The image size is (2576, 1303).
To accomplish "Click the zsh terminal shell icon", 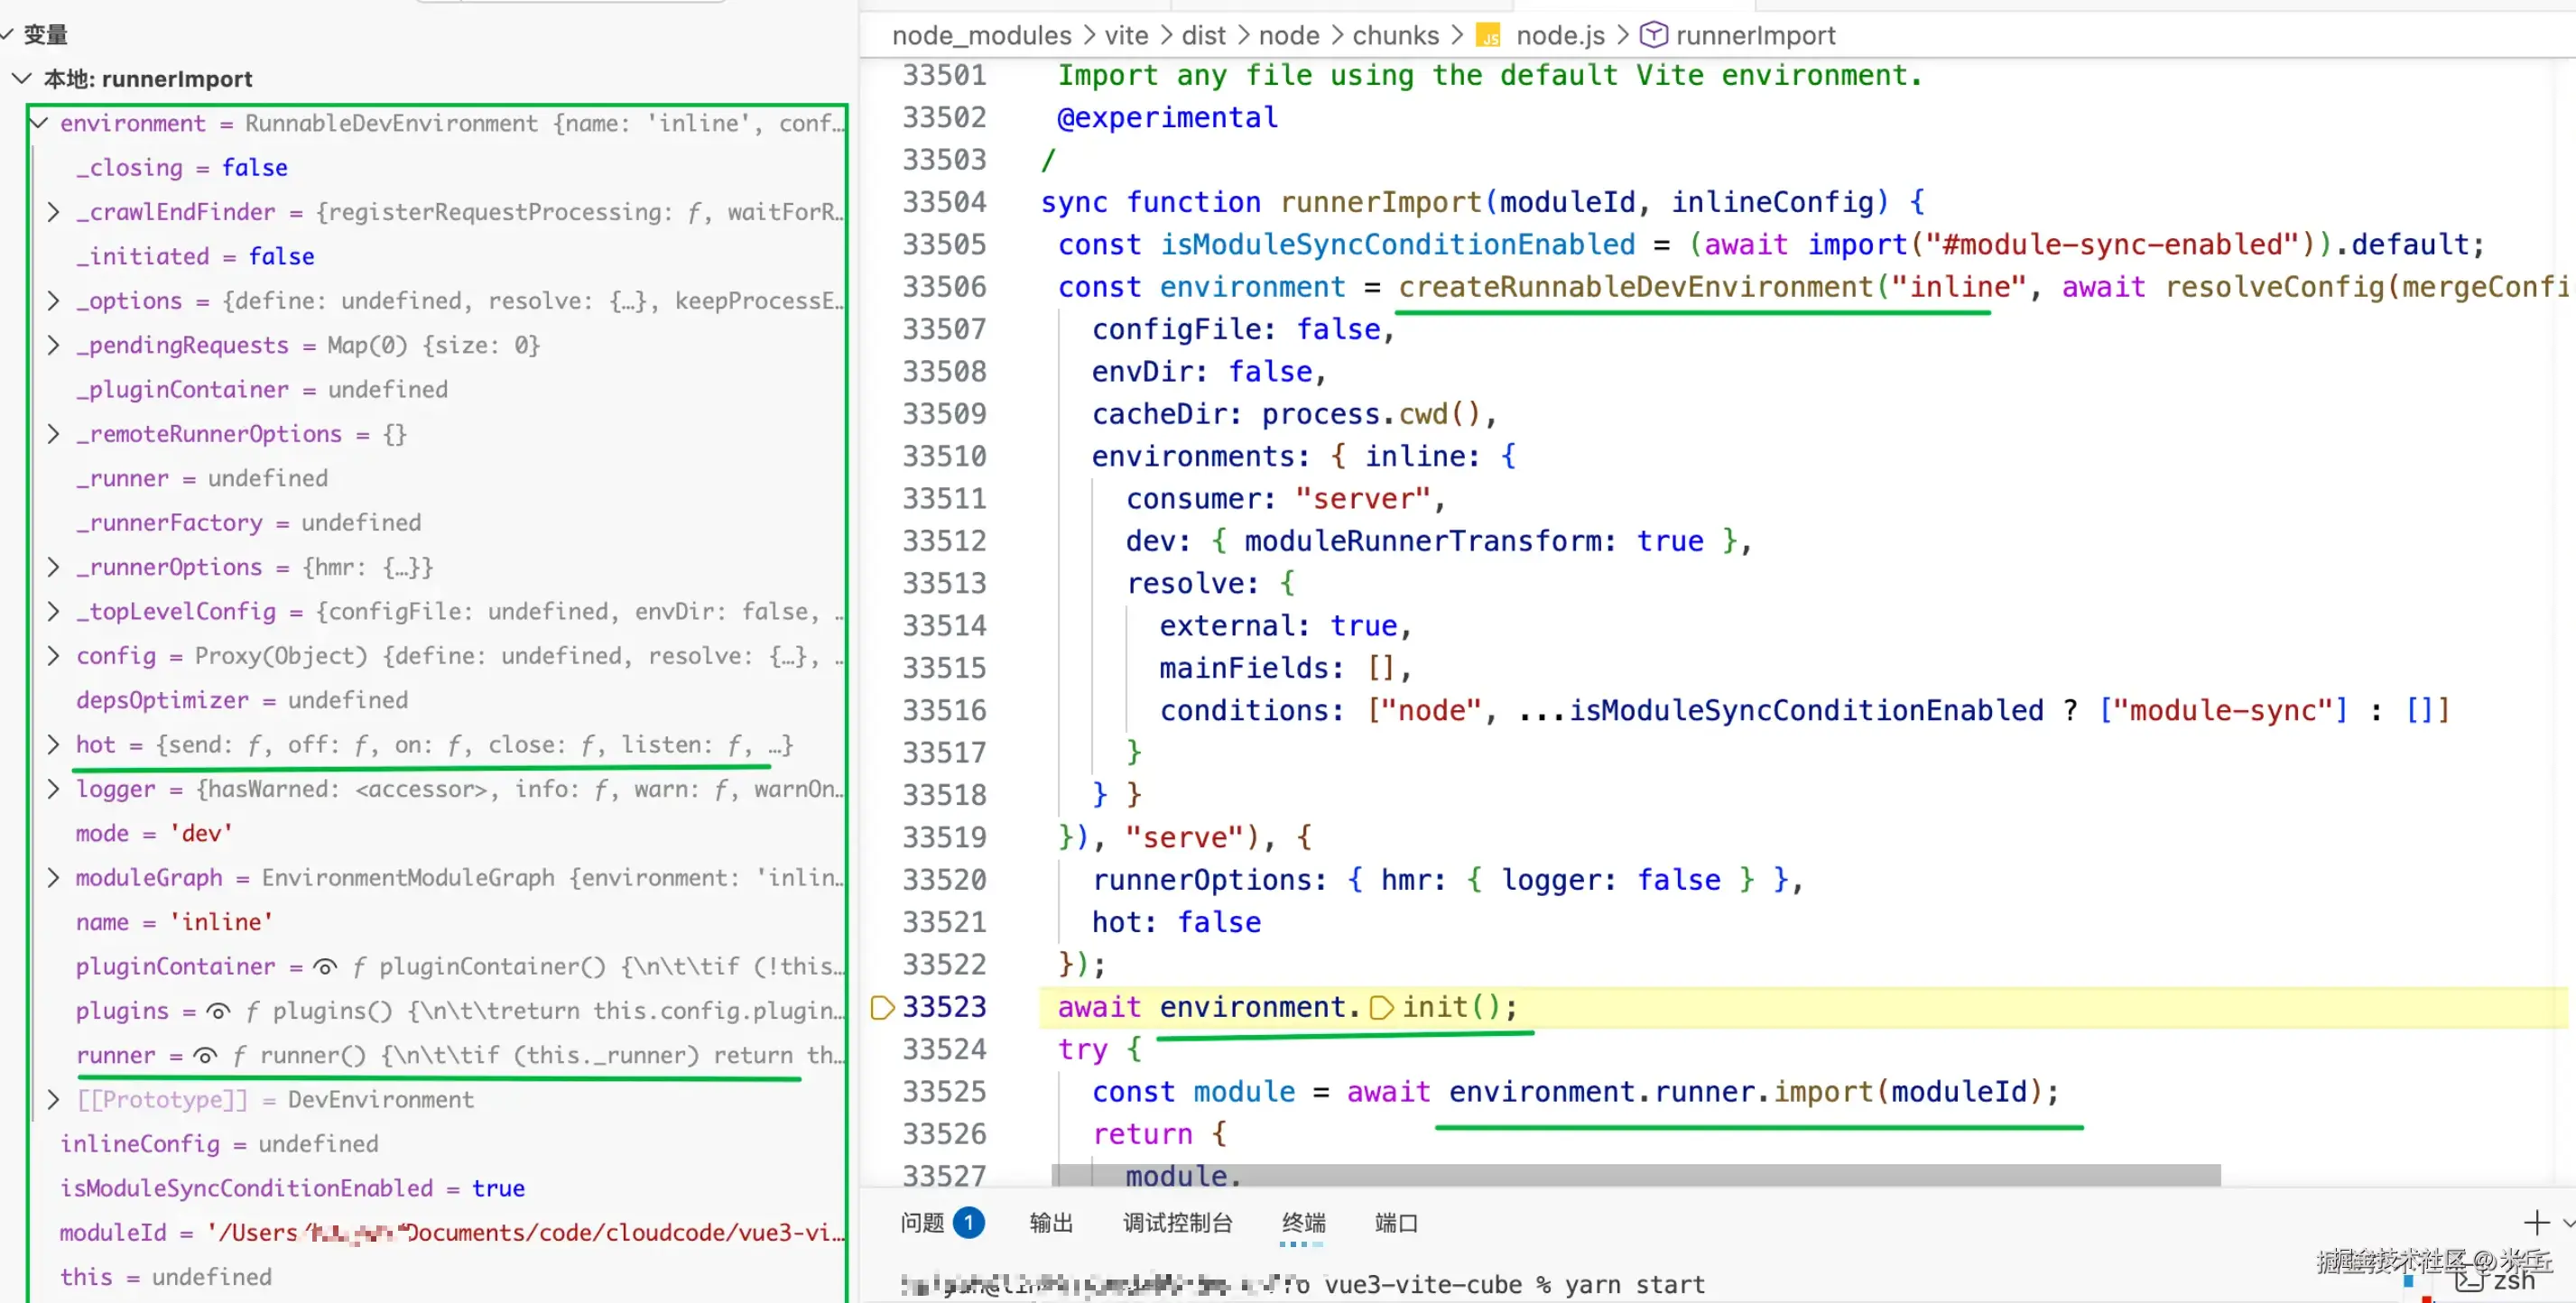I will pos(2469,1280).
